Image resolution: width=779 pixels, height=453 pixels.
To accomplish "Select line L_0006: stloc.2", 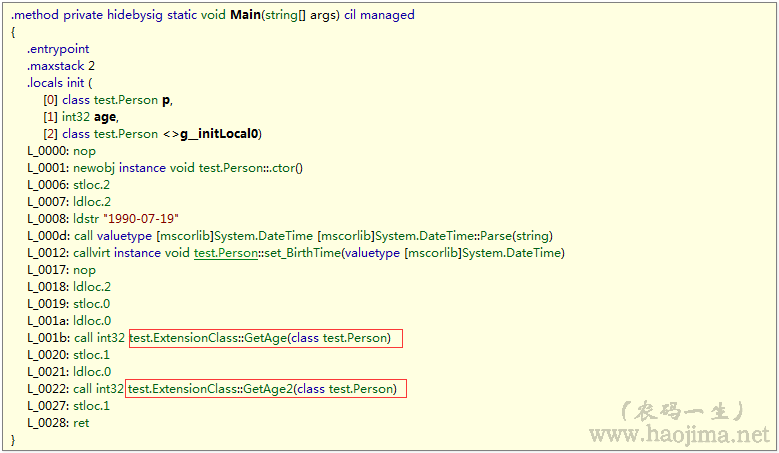I will point(69,185).
